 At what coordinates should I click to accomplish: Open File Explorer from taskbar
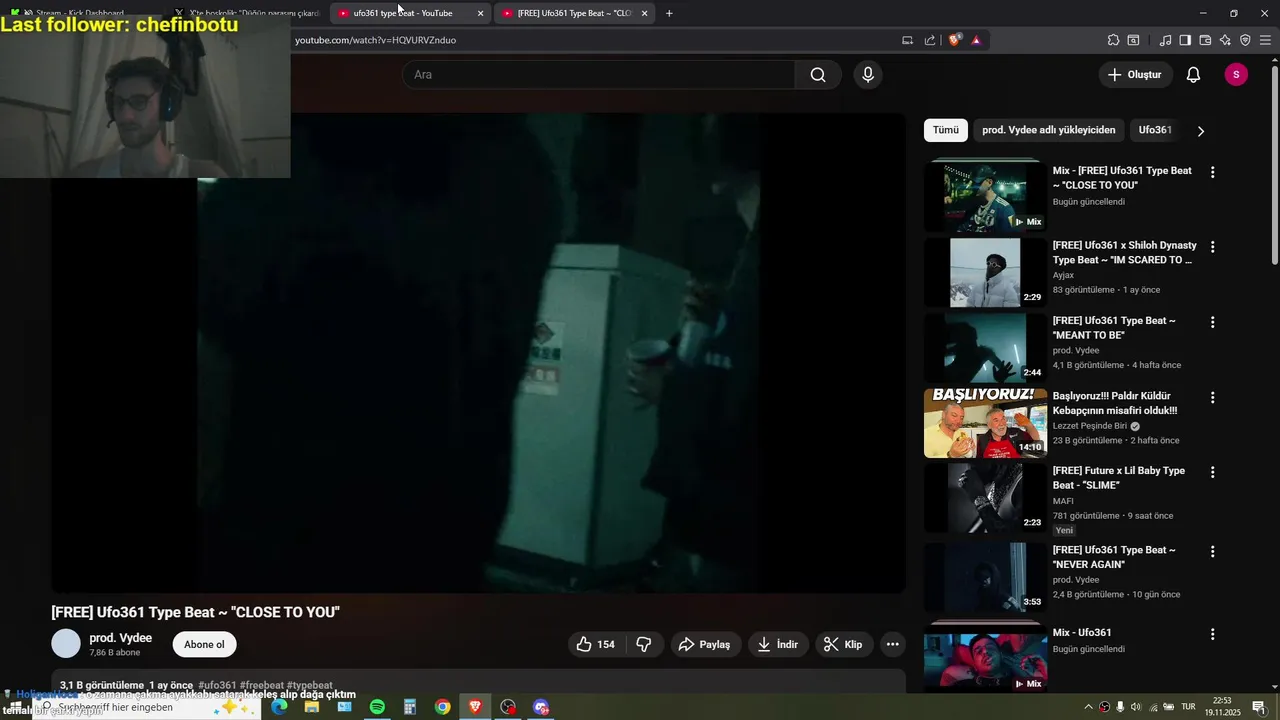click(x=312, y=707)
